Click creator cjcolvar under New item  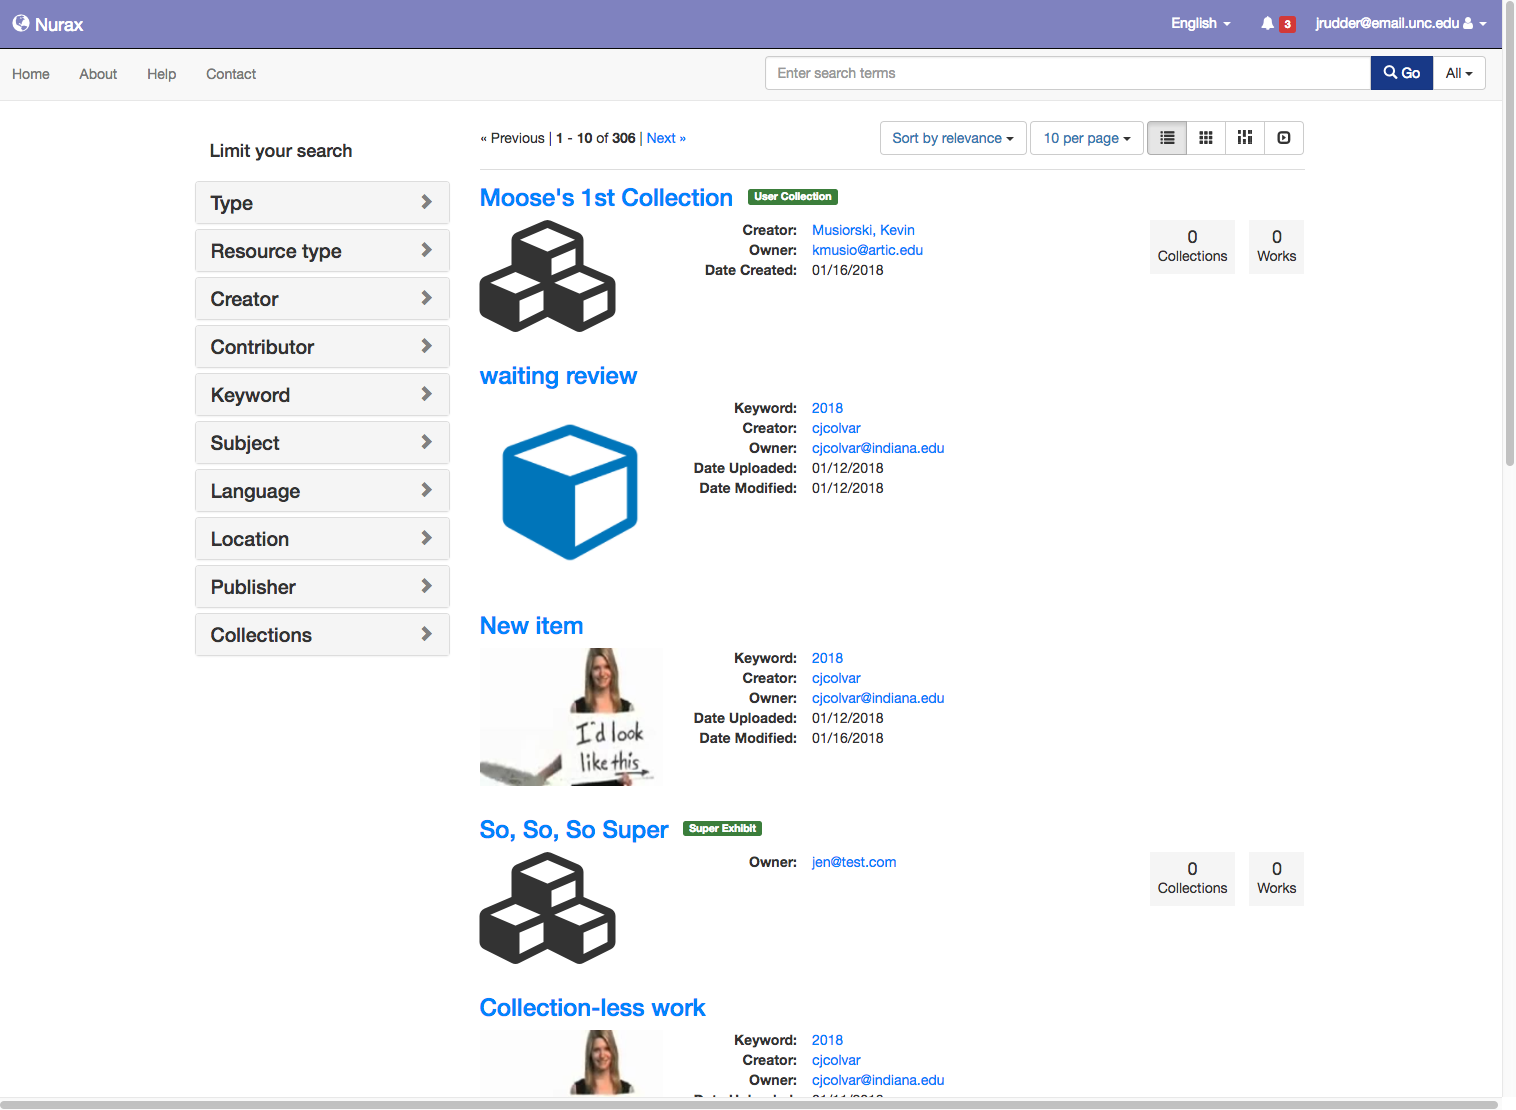coord(836,678)
